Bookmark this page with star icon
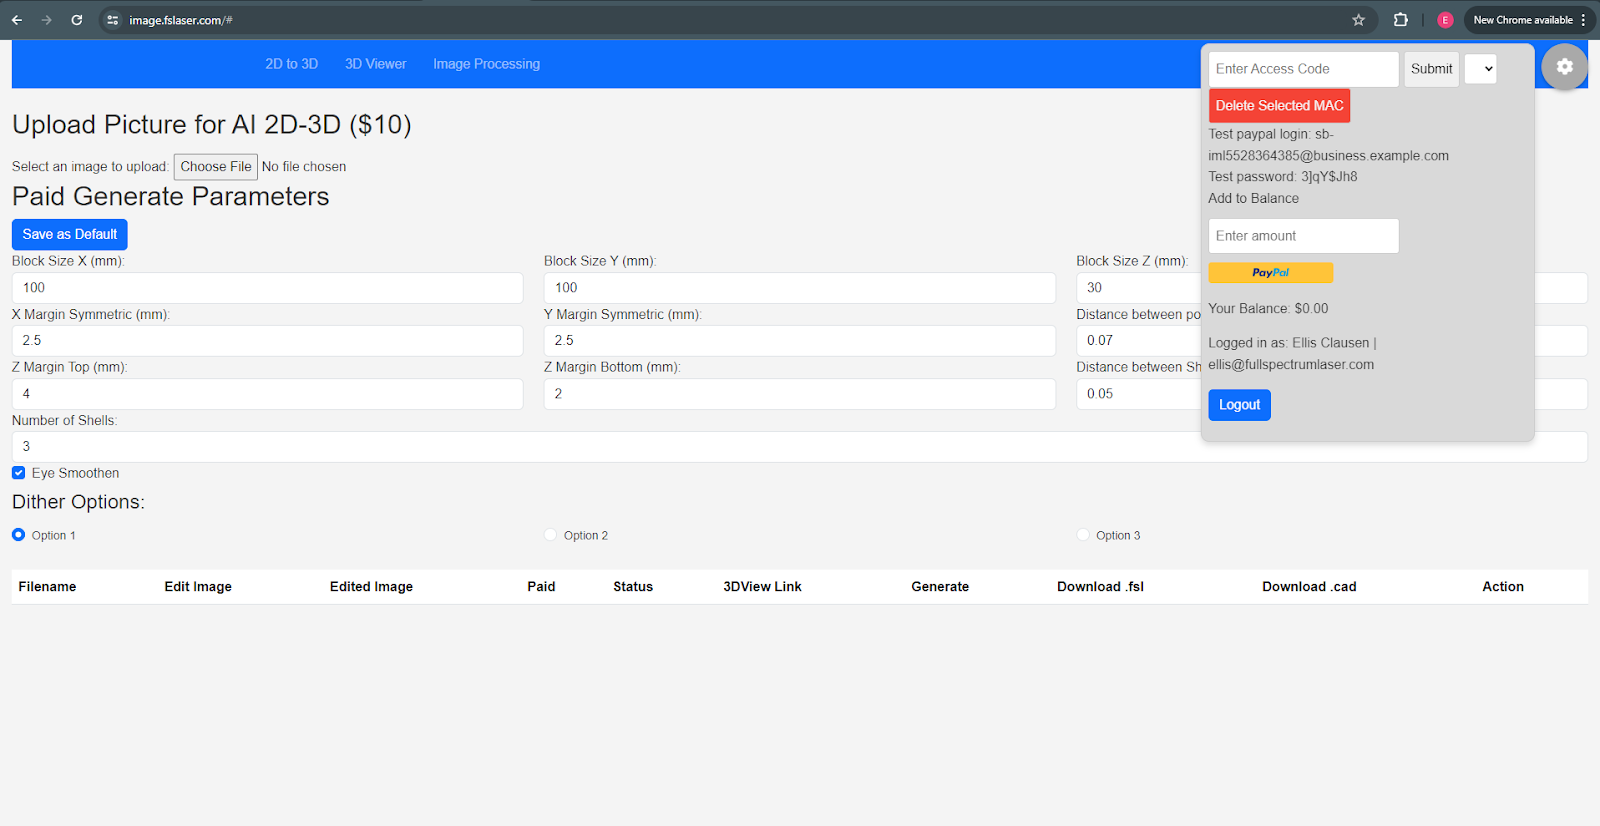Screen dimensions: 1600x826 click(1358, 20)
